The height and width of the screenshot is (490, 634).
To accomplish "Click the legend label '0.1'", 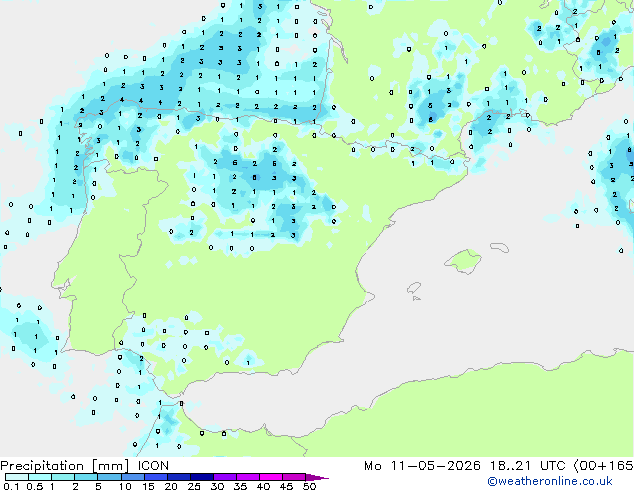I will [11, 486].
